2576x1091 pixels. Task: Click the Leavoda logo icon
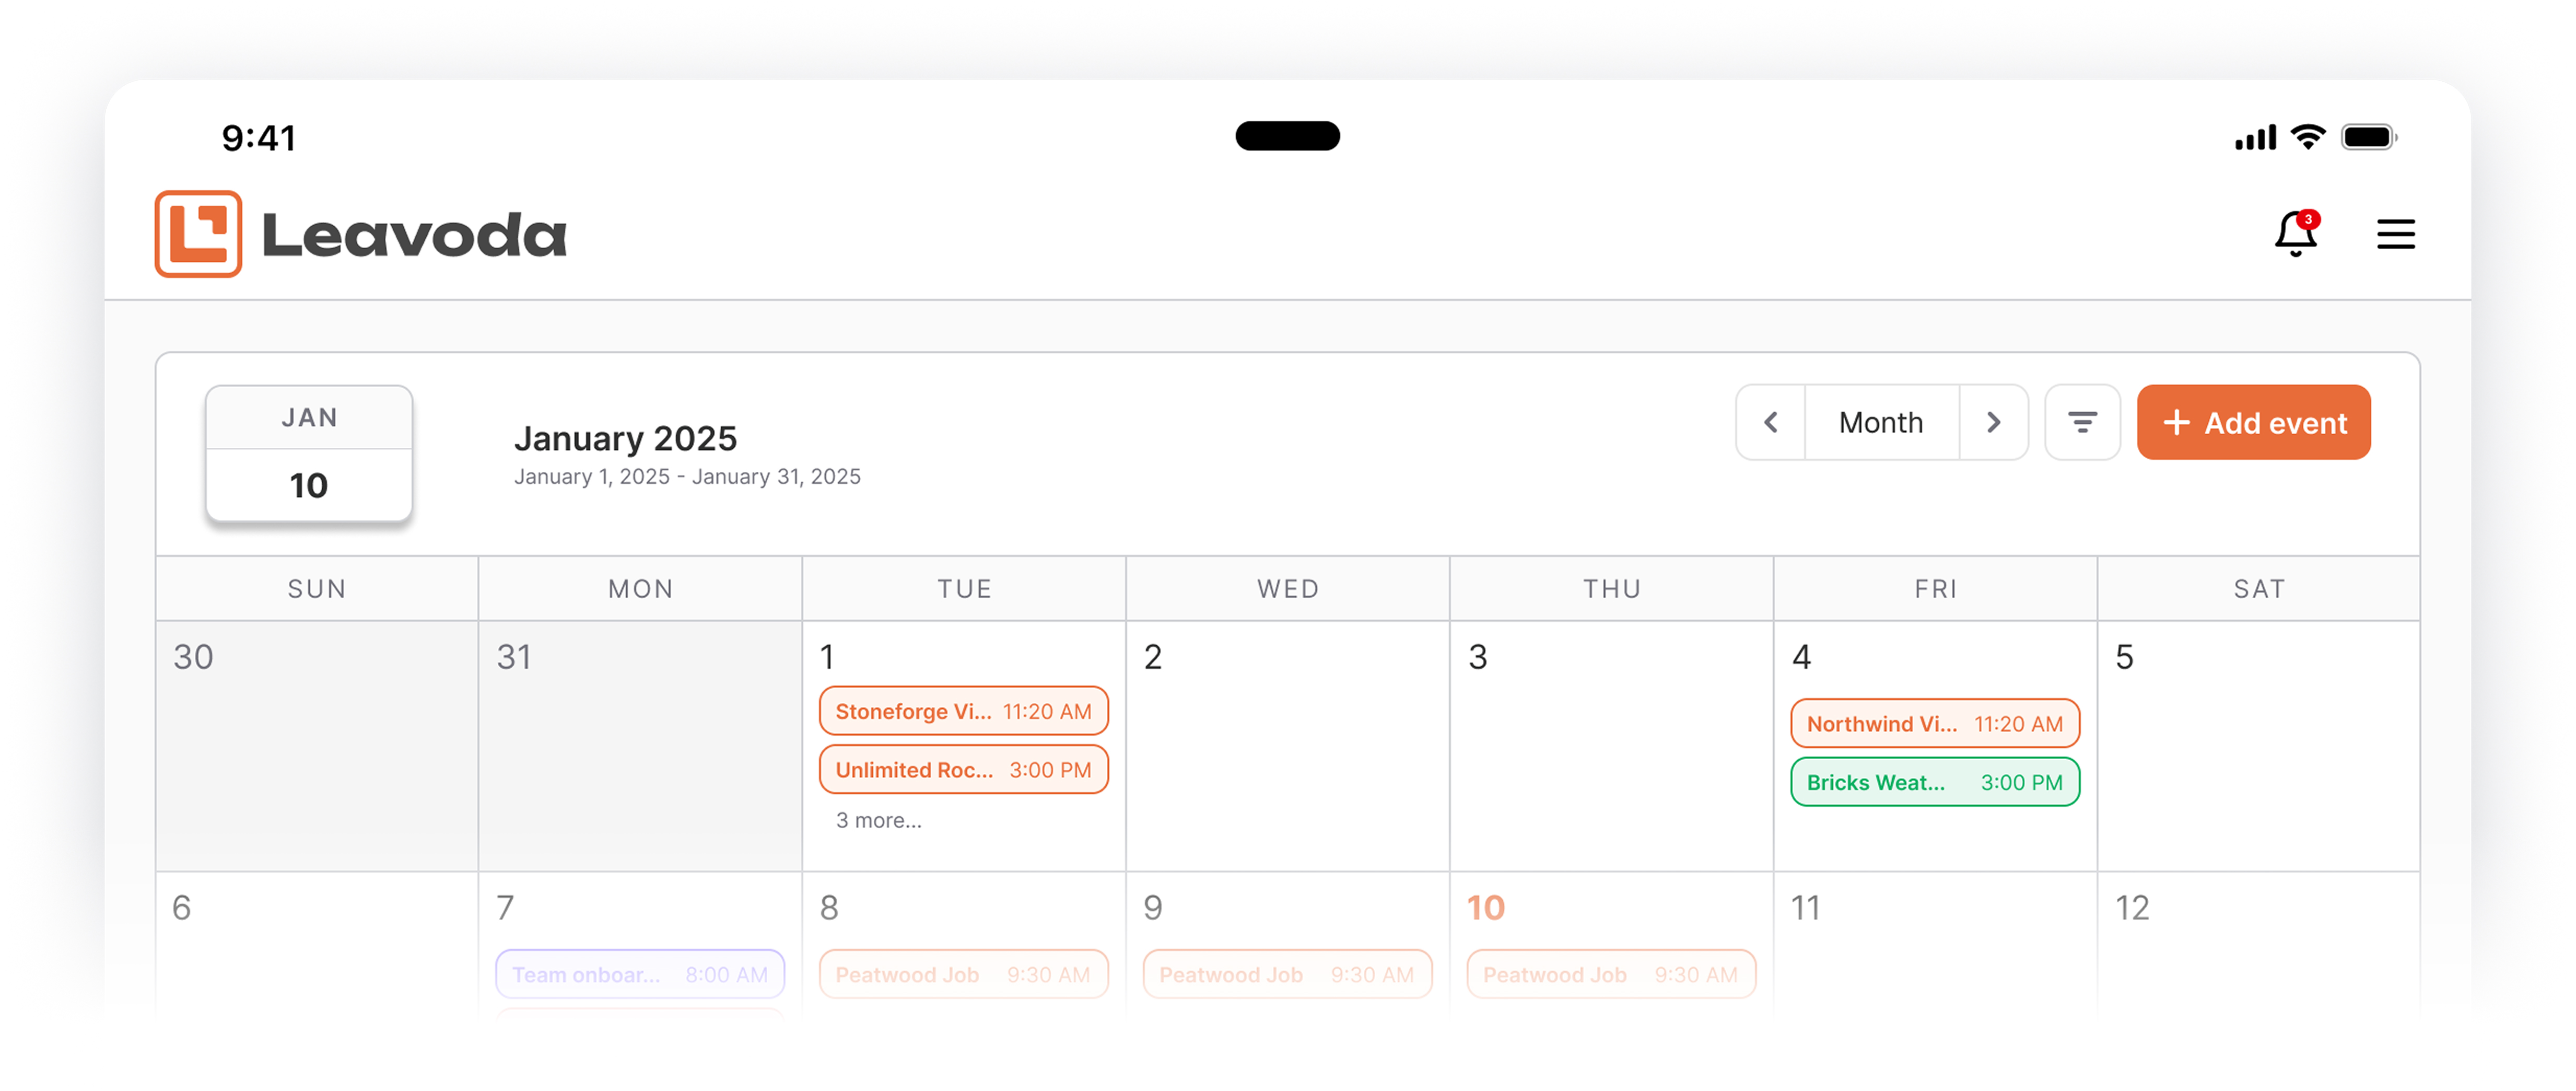pos(198,233)
